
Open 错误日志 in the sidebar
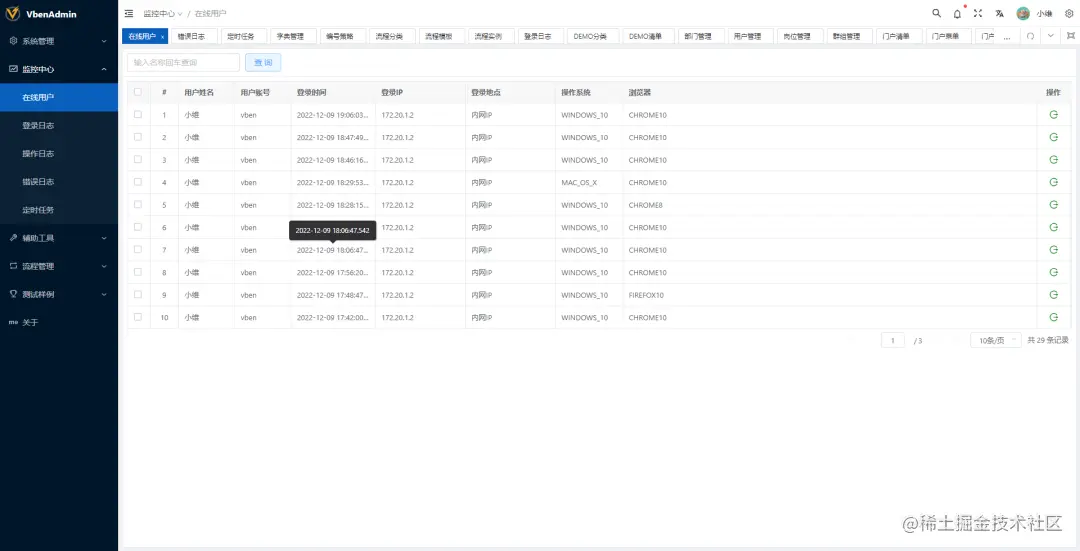[59, 182]
